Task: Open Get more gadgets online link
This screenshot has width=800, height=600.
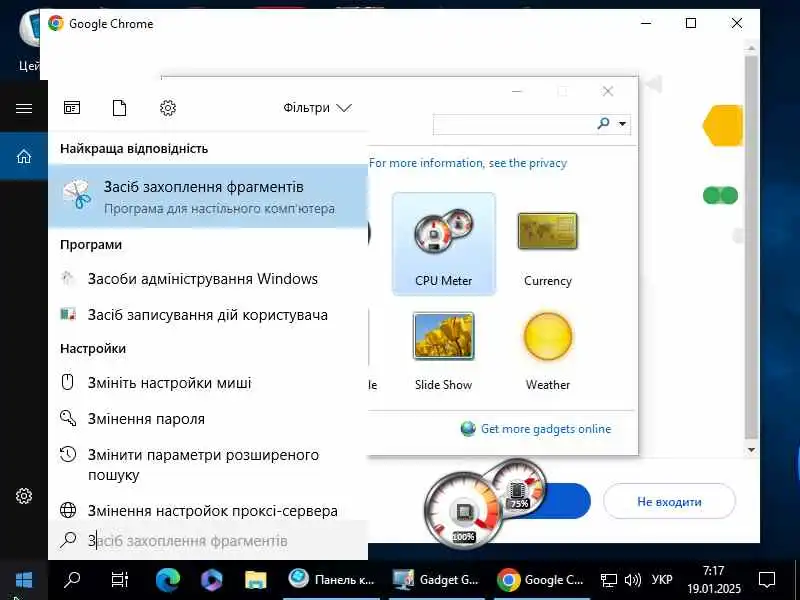Action: click(545, 429)
